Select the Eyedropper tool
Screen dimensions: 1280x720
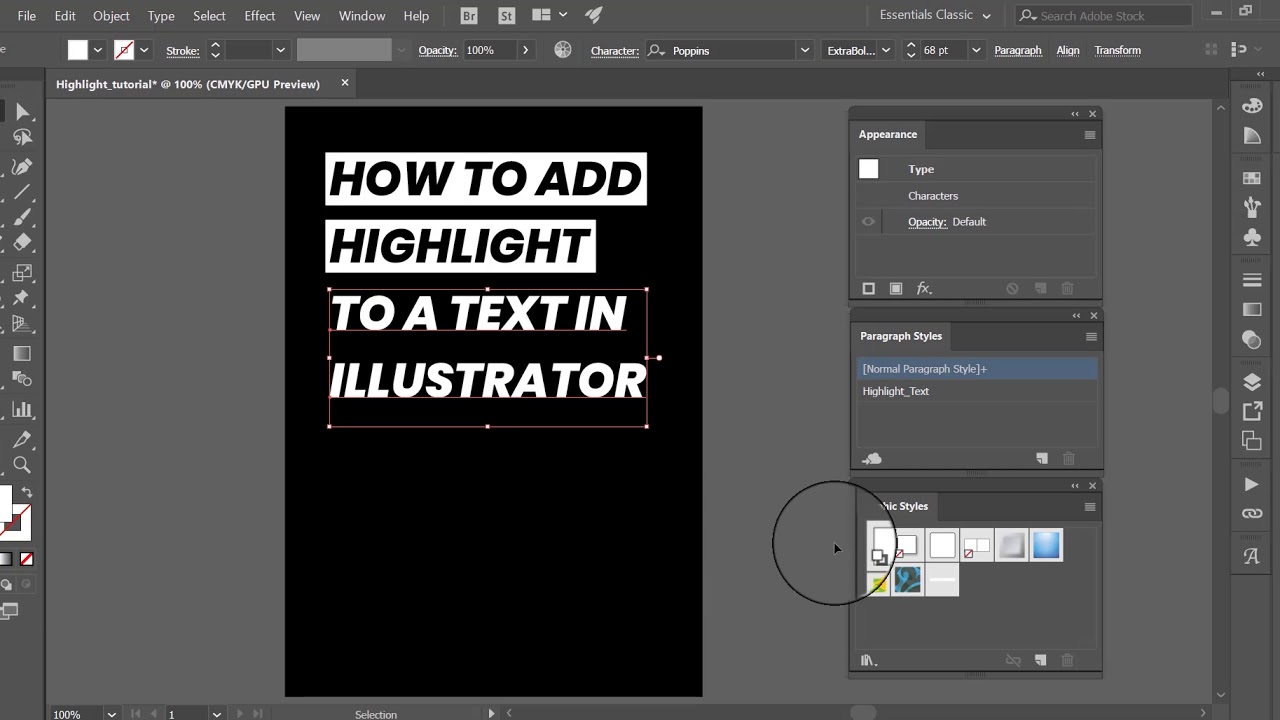coord(22,440)
